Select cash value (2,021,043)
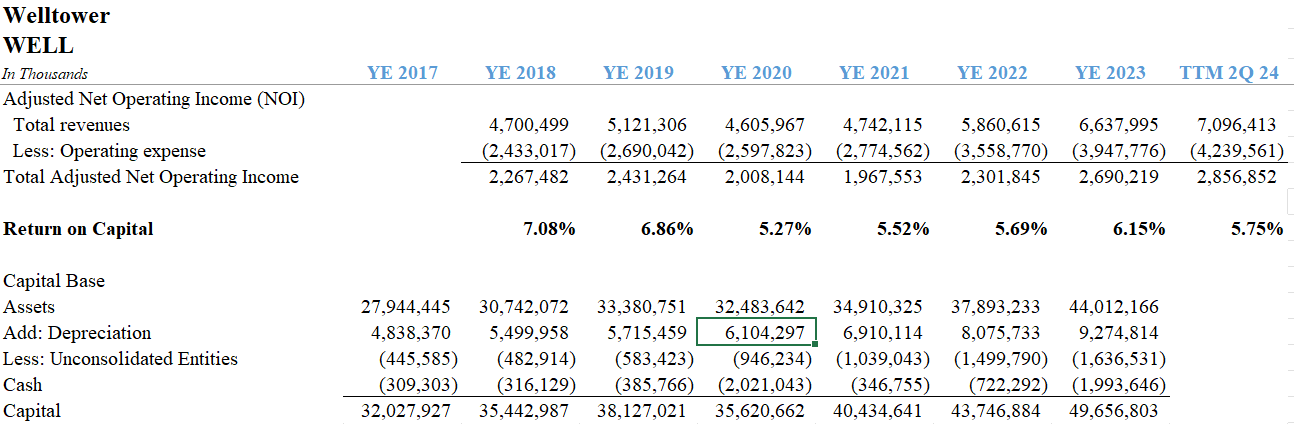Image resolution: width=1294 pixels, height=424 pixels. 765,385
